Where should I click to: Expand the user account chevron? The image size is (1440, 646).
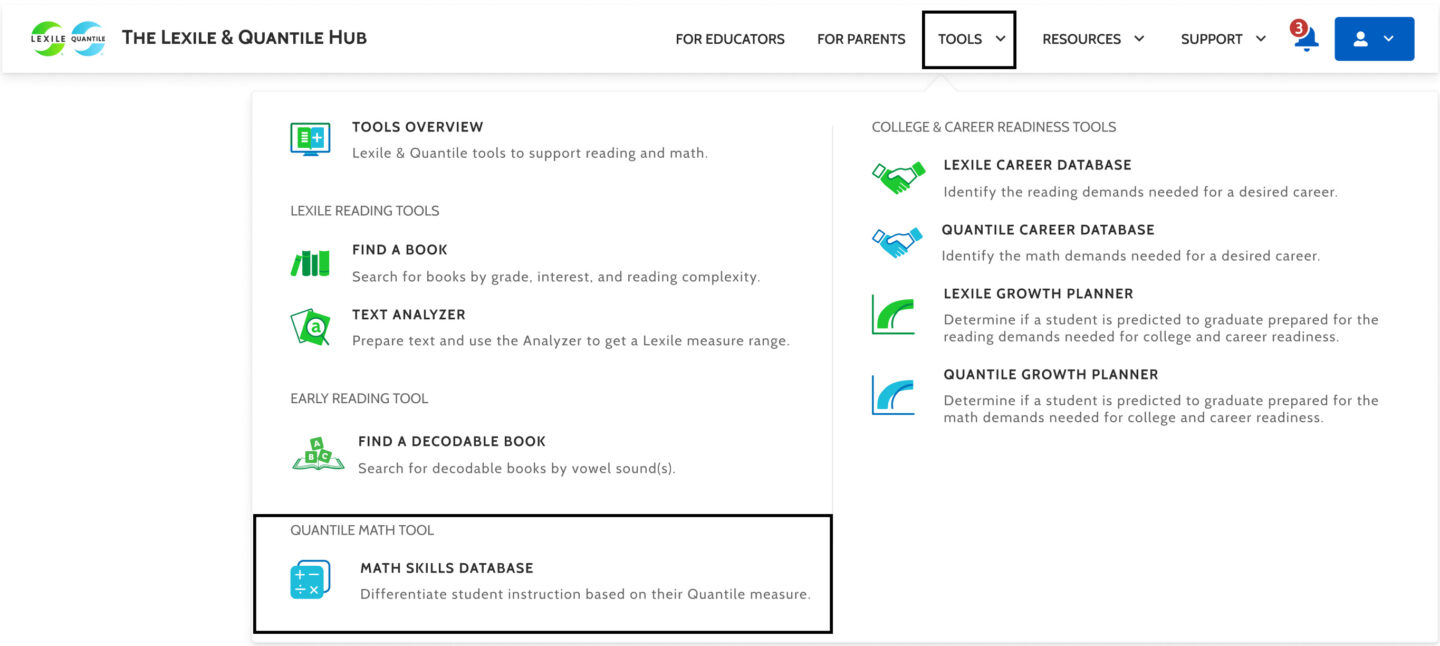tap(1388, 38)
